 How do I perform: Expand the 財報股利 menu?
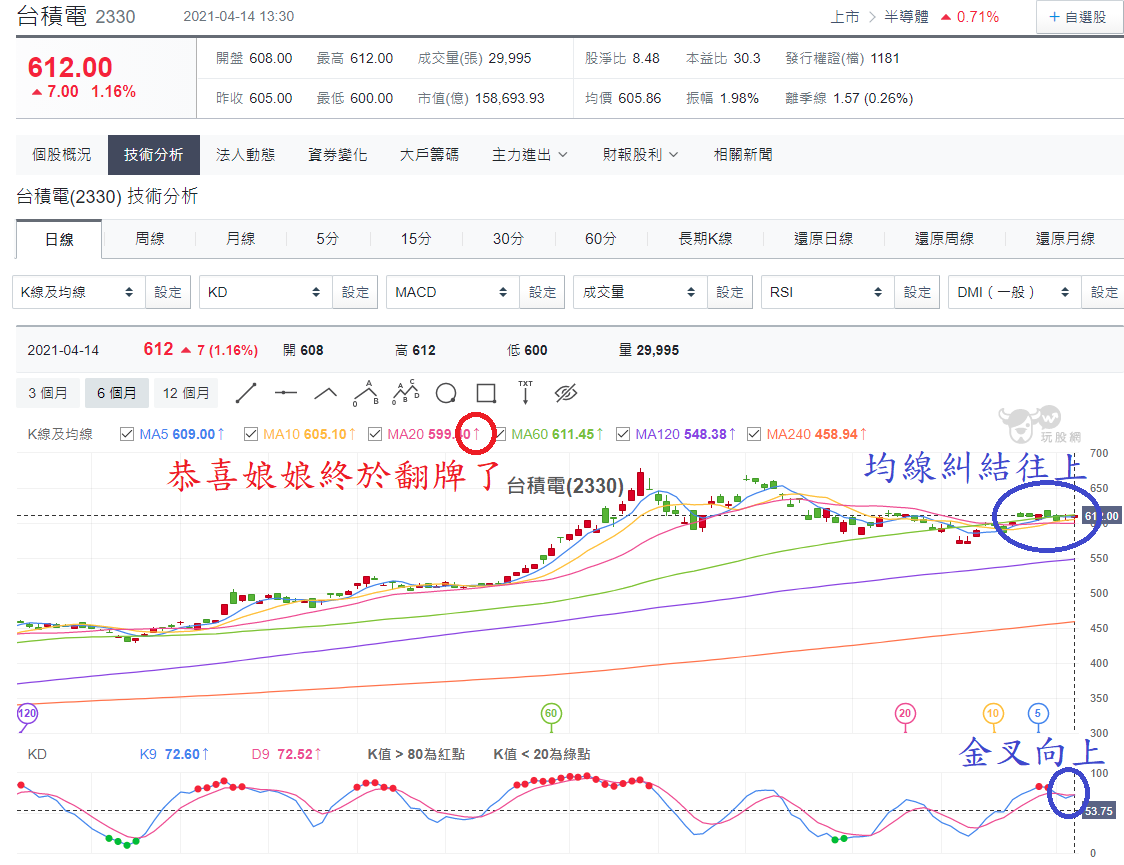(640, 155)
